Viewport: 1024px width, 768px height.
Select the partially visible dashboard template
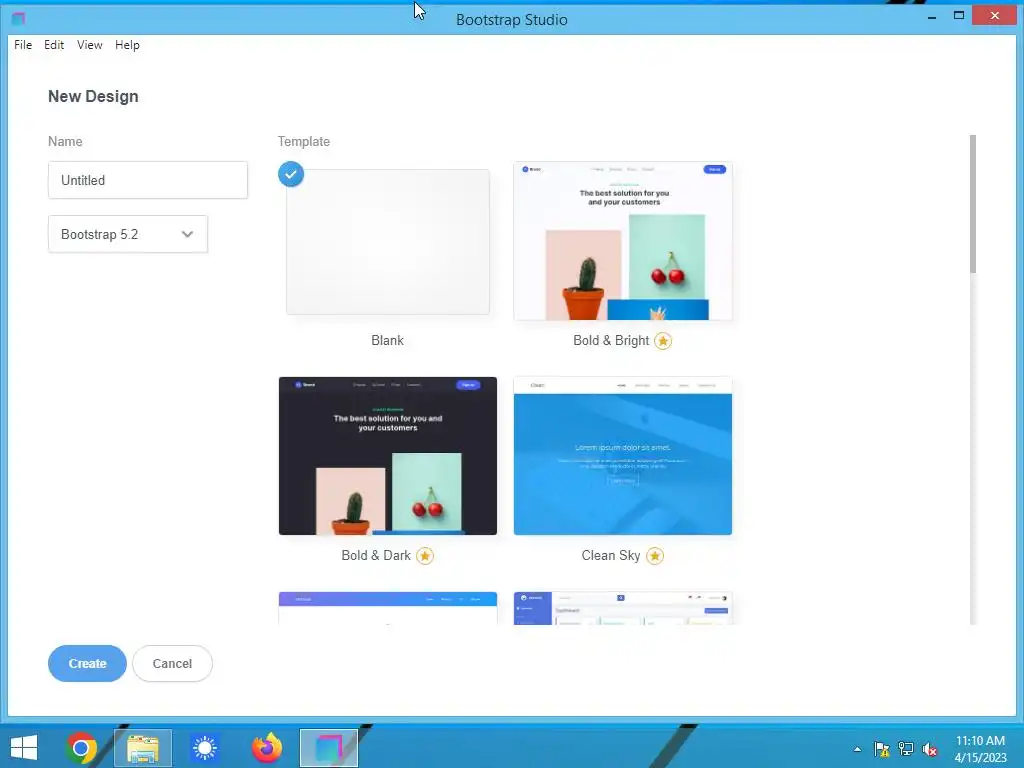623,608
